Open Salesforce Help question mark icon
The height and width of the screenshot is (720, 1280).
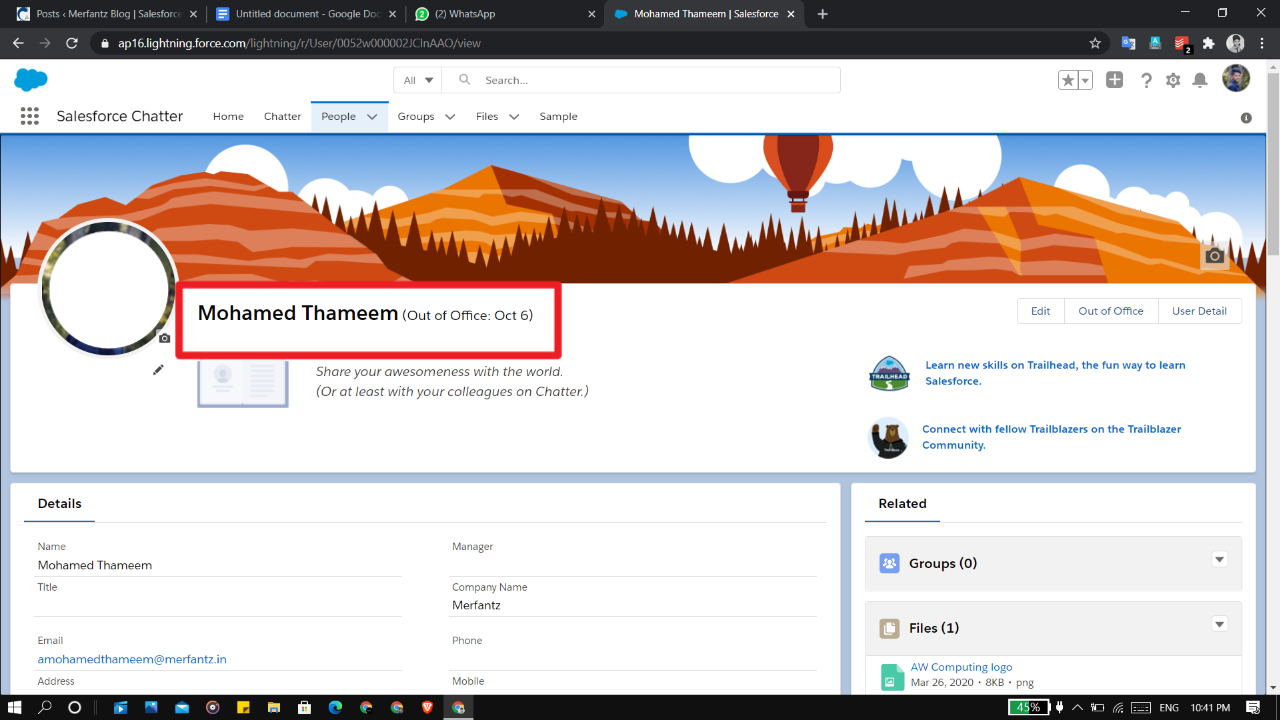click(x=1146, y=80)
